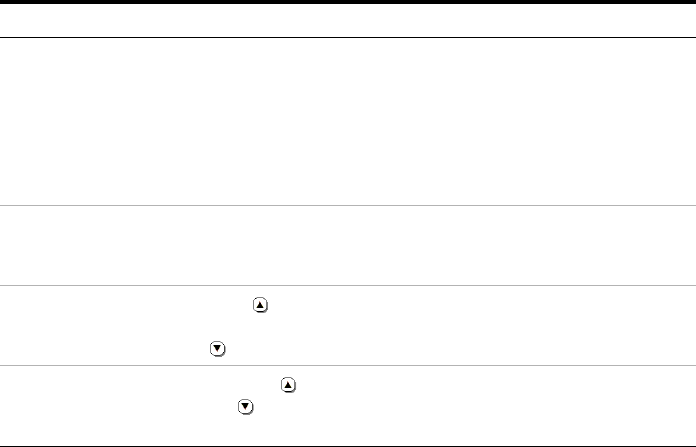Click blank space right of bottom-row up arrow
696x447 pixels.
click(480, 384)
